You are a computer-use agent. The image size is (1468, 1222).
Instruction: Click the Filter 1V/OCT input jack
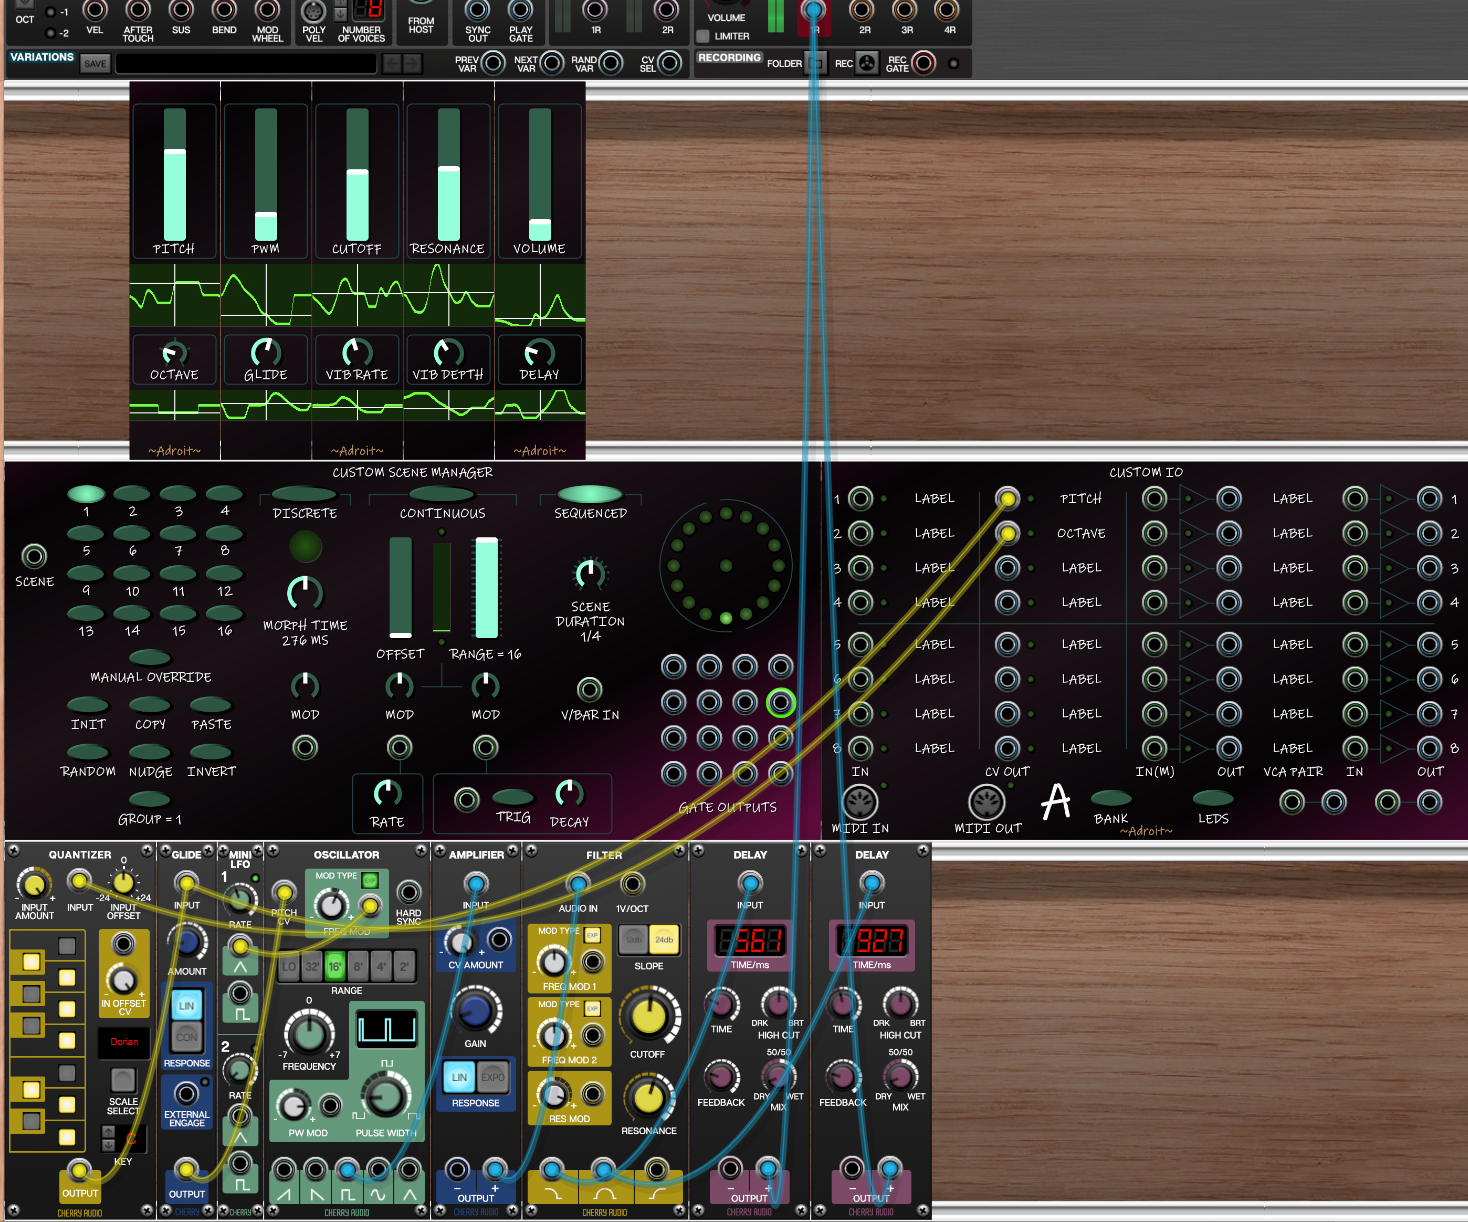[x=632, y=884]
